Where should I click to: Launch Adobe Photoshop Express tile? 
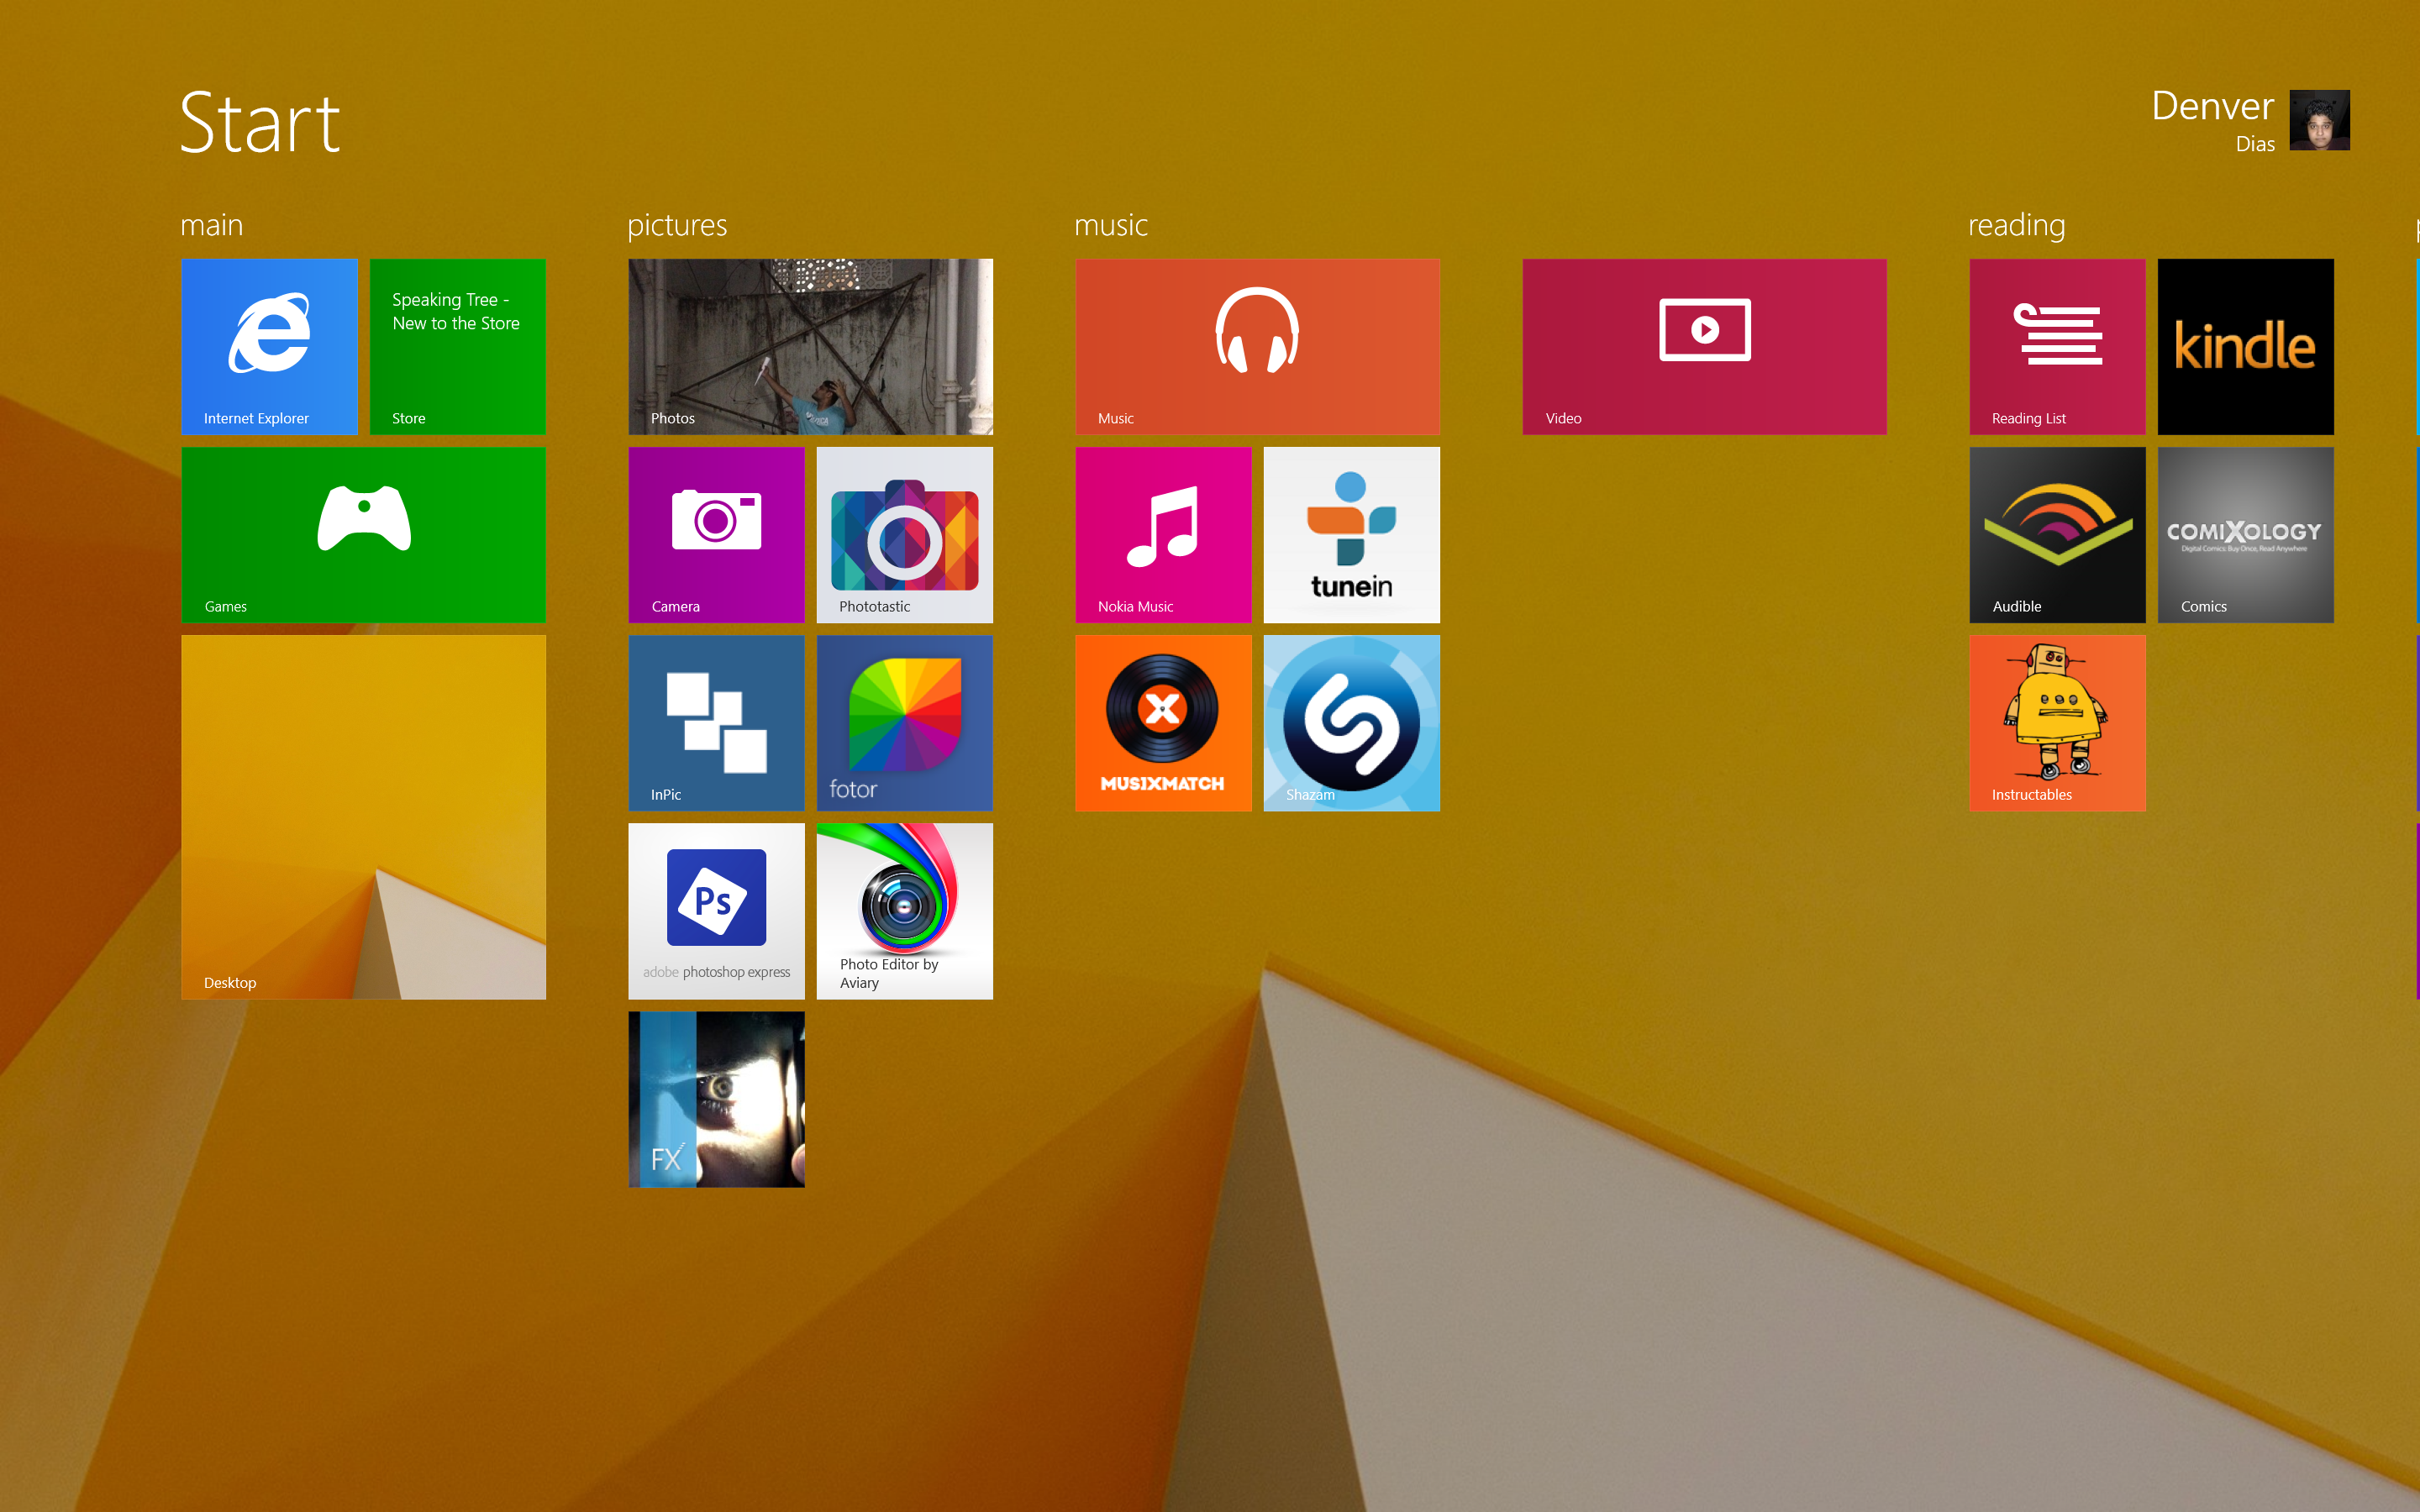click(716, 911)
